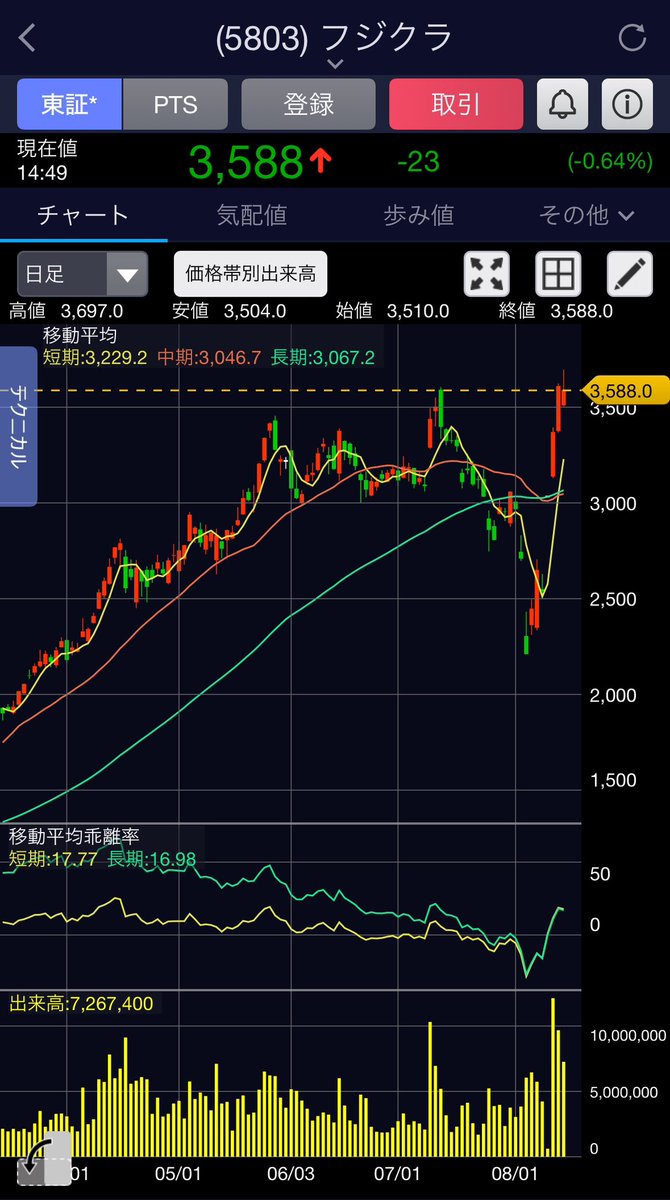This screenshot has height=1200, width=670.
Task: Go back with the left arrow icon
Action: pyautogui.click(x=28, y=39)
